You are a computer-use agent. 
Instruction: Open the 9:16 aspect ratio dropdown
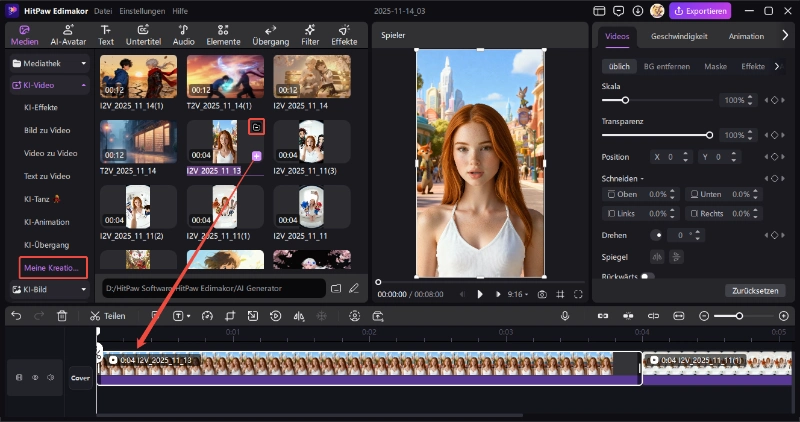click(x=519, y=294)
